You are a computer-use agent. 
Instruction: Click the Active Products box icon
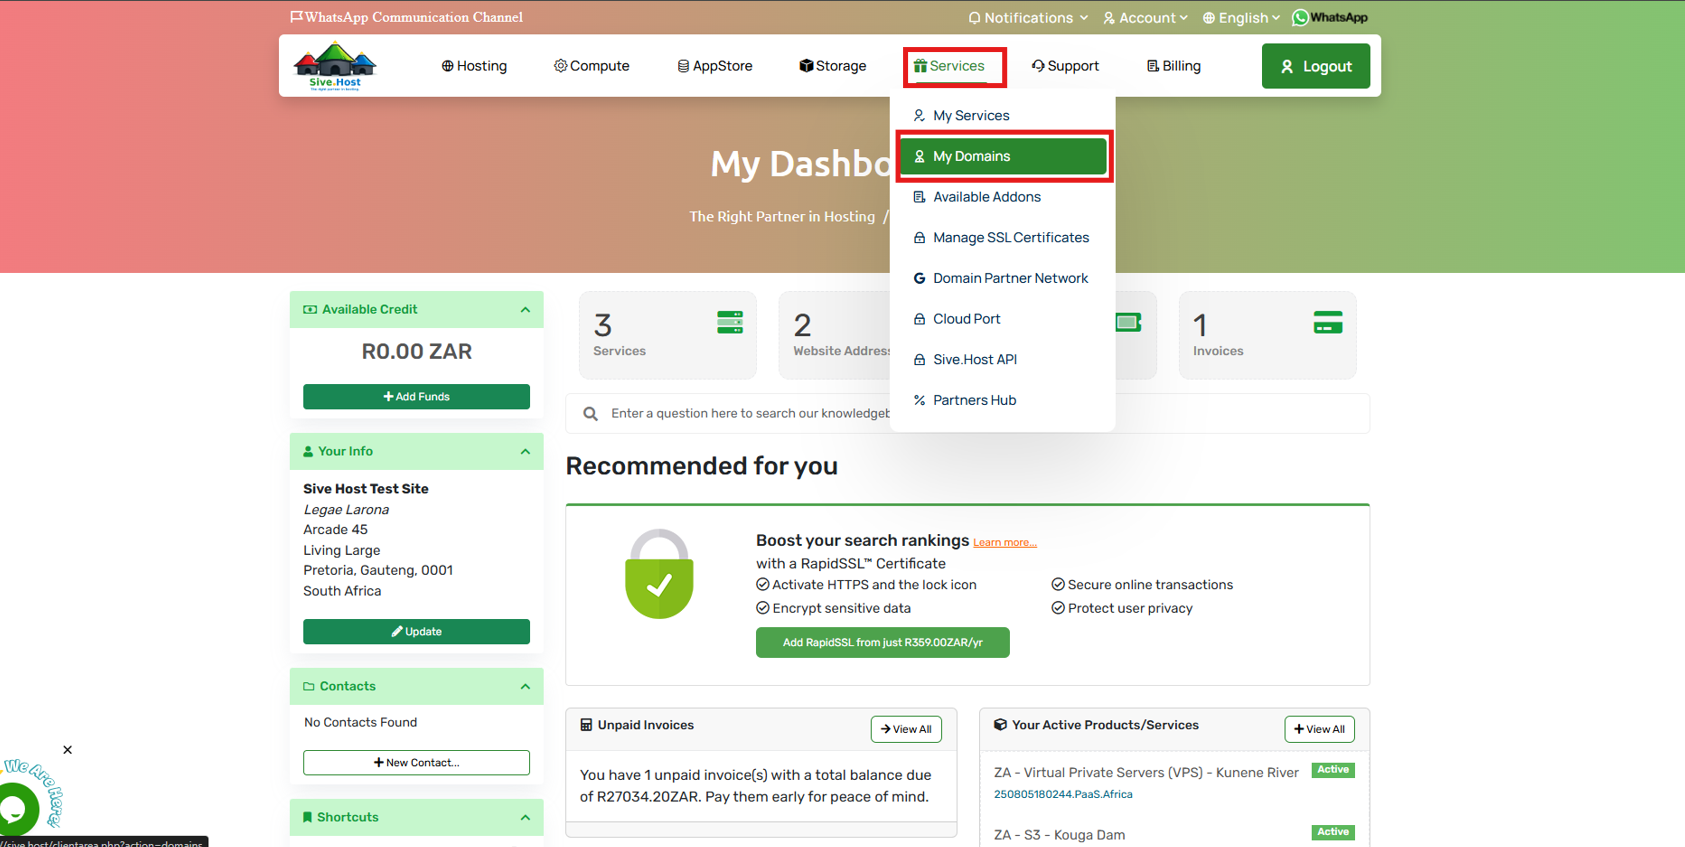pyautogui.click(x=1000, y=725)
